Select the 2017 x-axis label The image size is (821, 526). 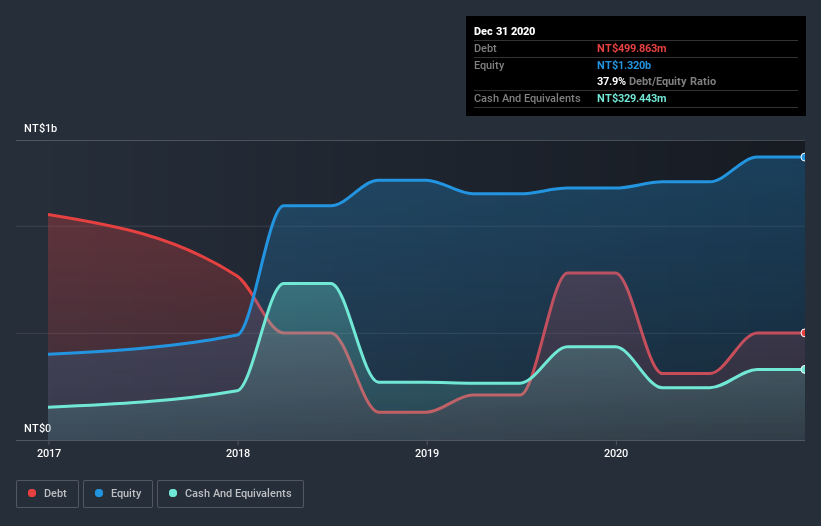point(49,453)
